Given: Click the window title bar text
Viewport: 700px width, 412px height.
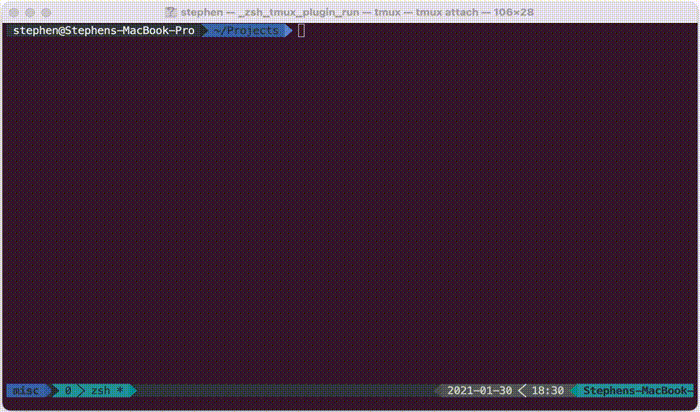Looking at the screenshot, I should point(357,12).
